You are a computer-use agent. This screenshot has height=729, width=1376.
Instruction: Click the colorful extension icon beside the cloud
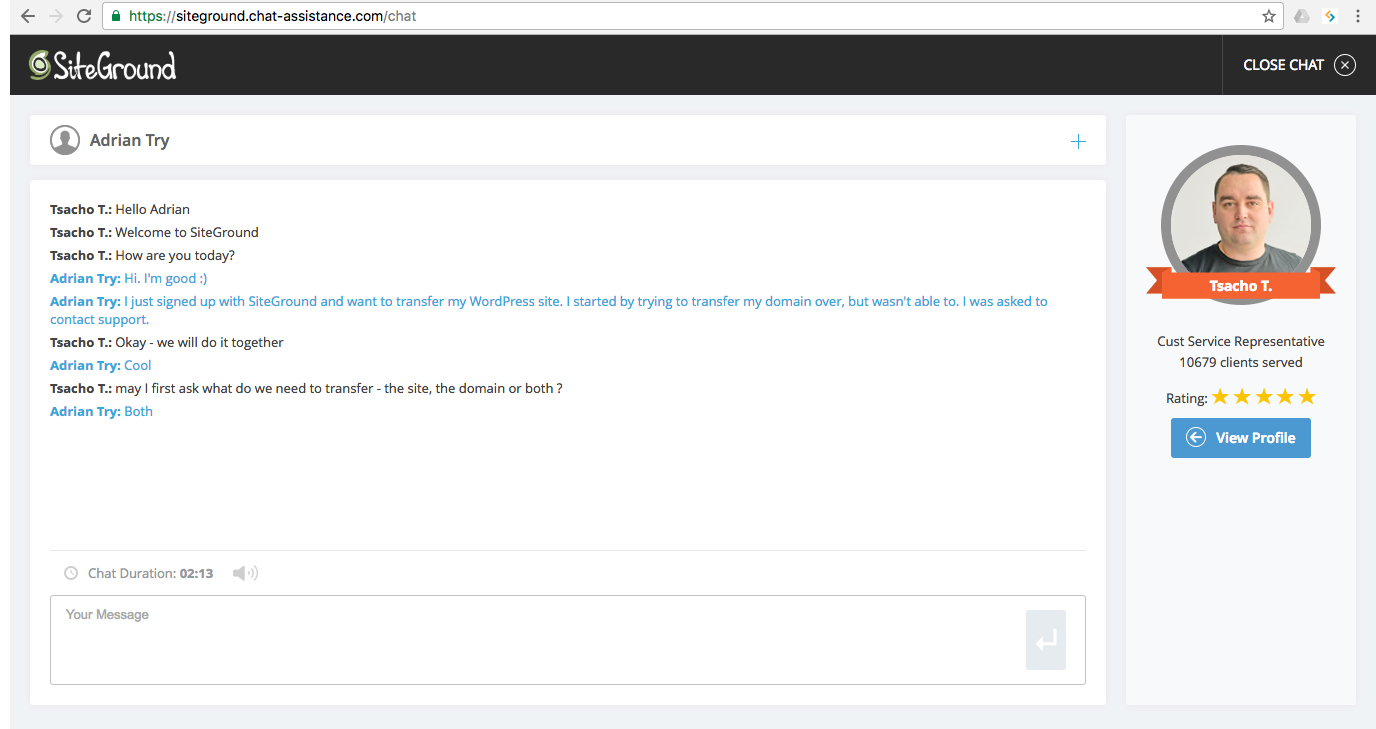tap(1330, 16)
